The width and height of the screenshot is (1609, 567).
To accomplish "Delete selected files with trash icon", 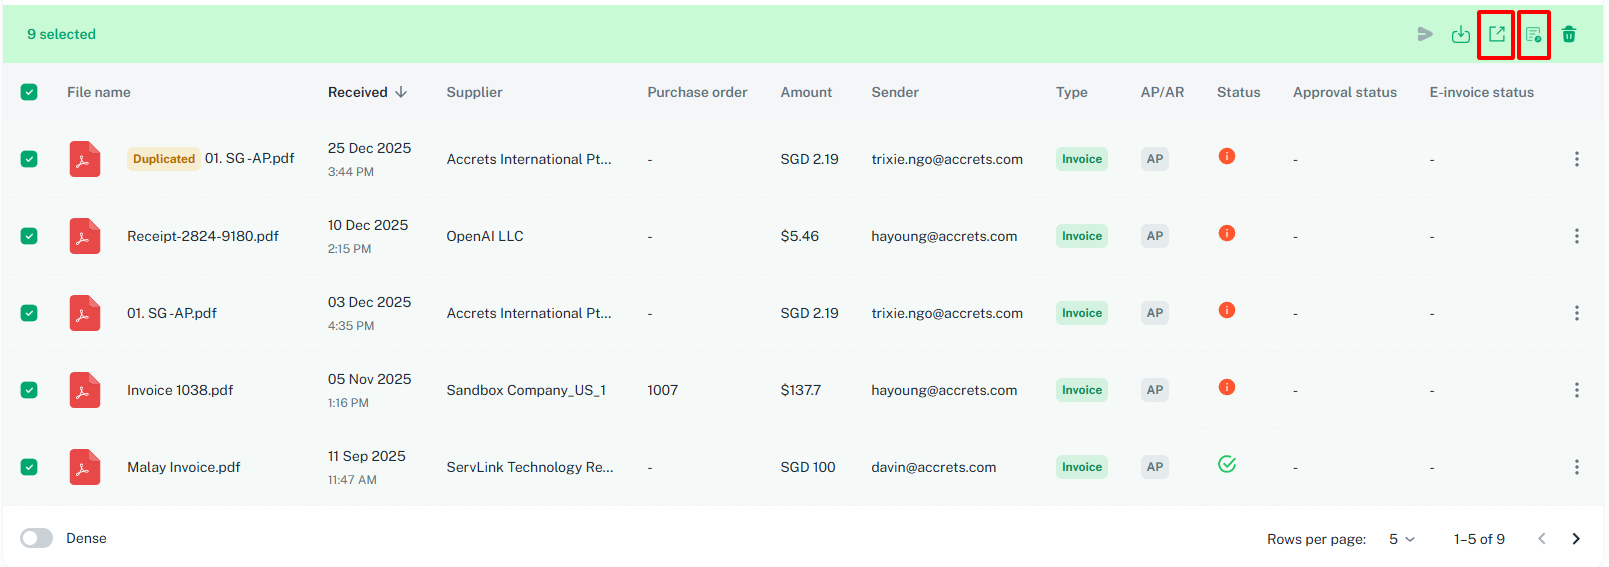I will [x=1569, y=35].
